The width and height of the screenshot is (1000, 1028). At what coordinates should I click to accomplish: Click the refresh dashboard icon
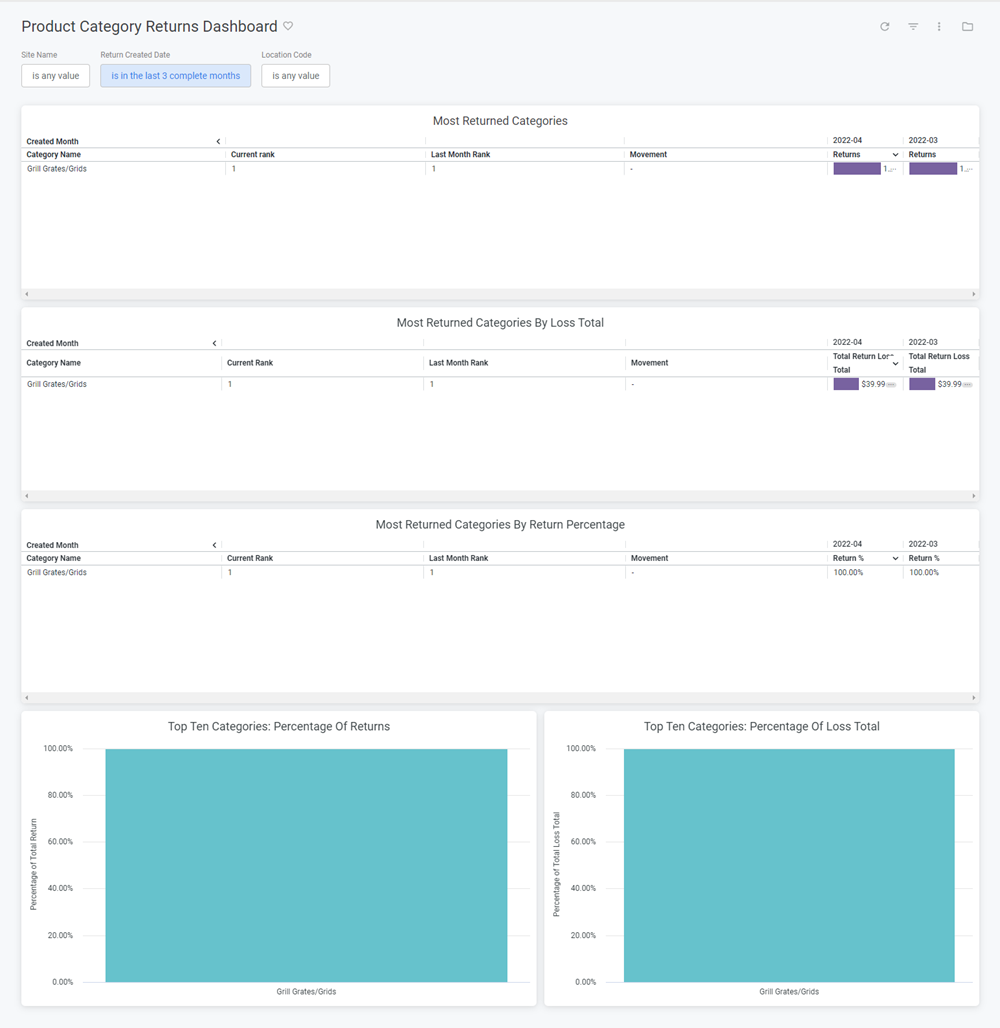click(884, 27)
